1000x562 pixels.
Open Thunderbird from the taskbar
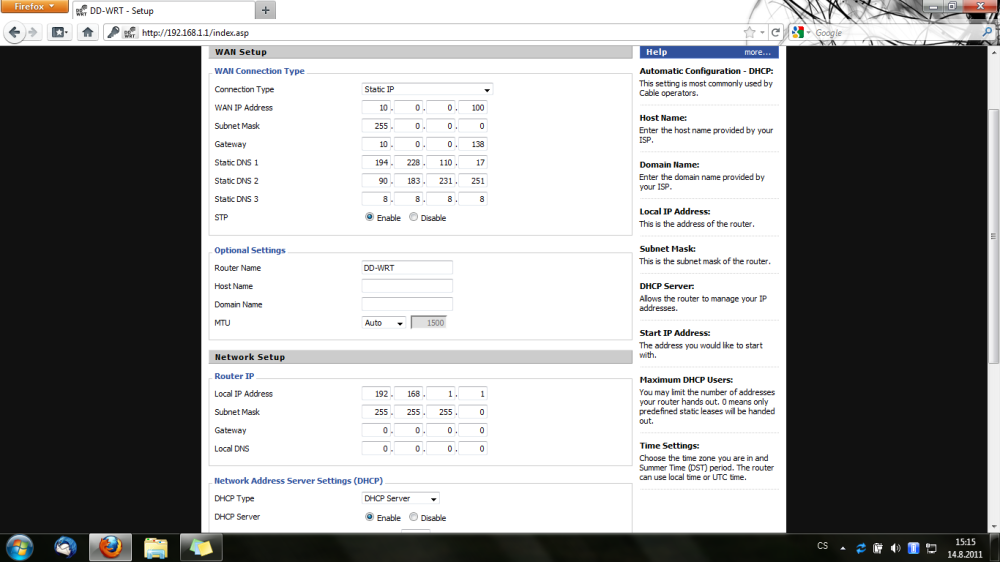pos(65,547)
